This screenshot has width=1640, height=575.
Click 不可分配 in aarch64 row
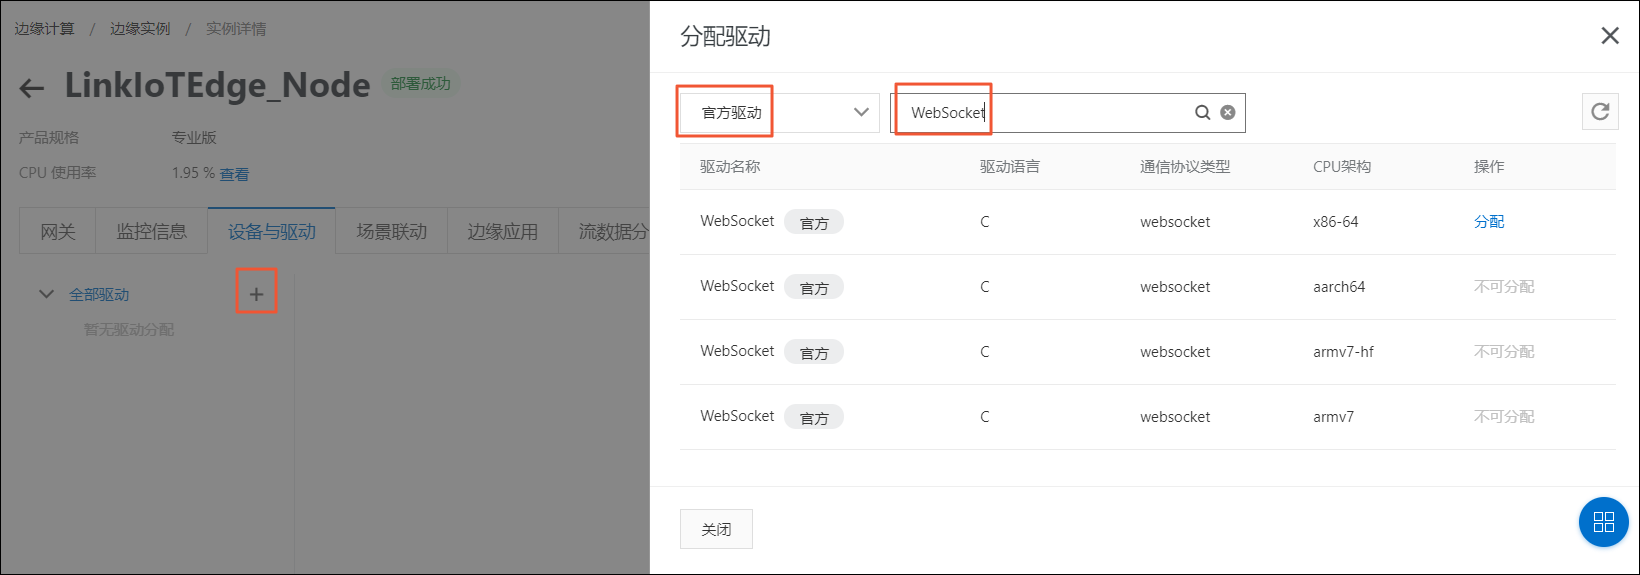(x=1504, y=287)
